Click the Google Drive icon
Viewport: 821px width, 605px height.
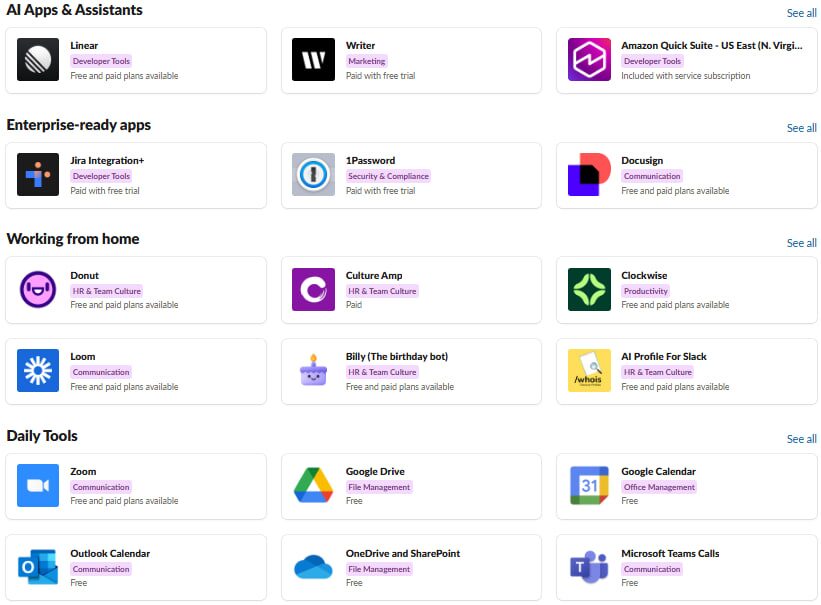point(313,486)
